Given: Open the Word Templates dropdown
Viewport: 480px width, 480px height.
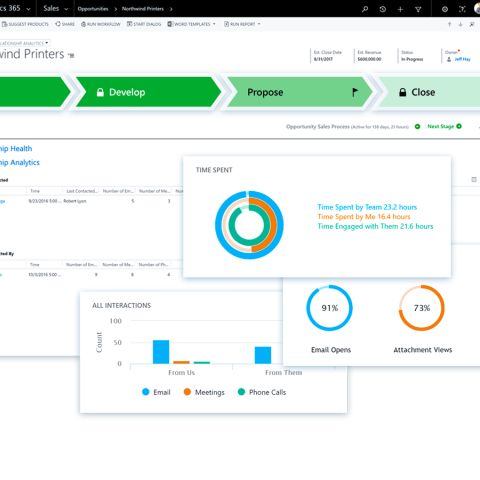Looking at the screenshot, I should pos(192,24).
